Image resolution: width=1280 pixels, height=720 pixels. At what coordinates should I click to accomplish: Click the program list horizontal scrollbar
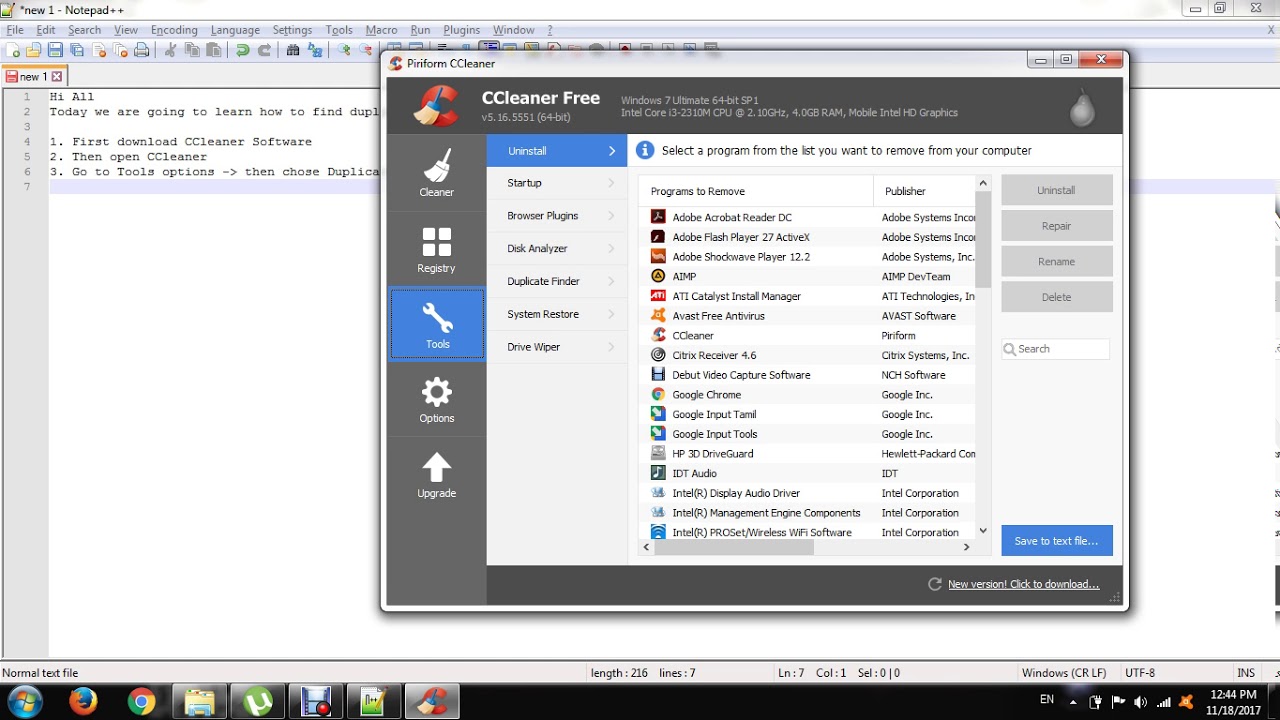[x=734, y=547]
